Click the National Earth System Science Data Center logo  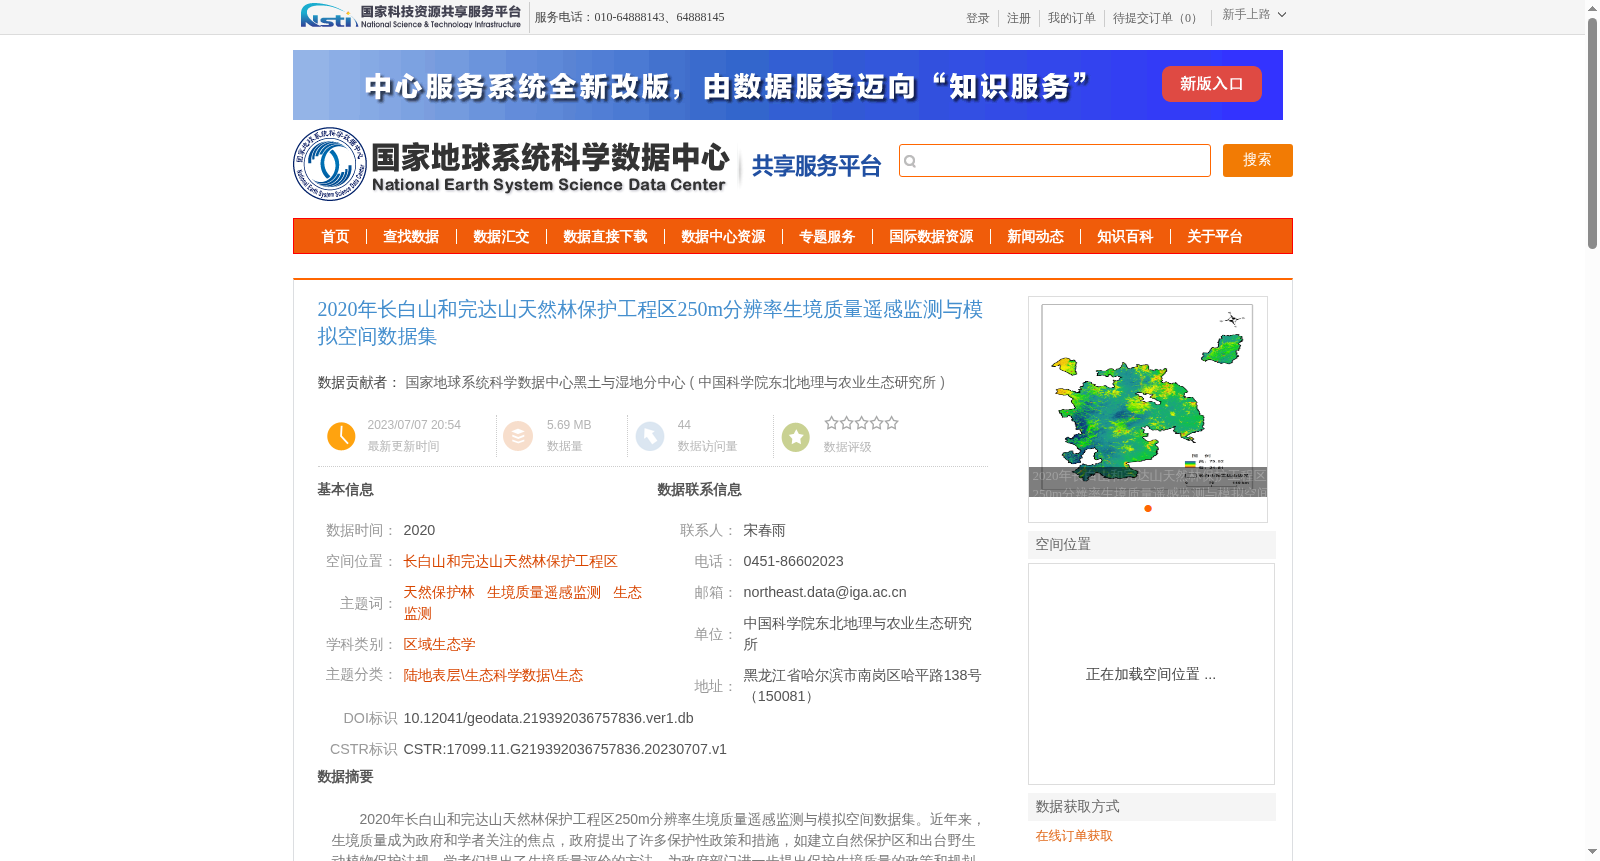(511, 165)
